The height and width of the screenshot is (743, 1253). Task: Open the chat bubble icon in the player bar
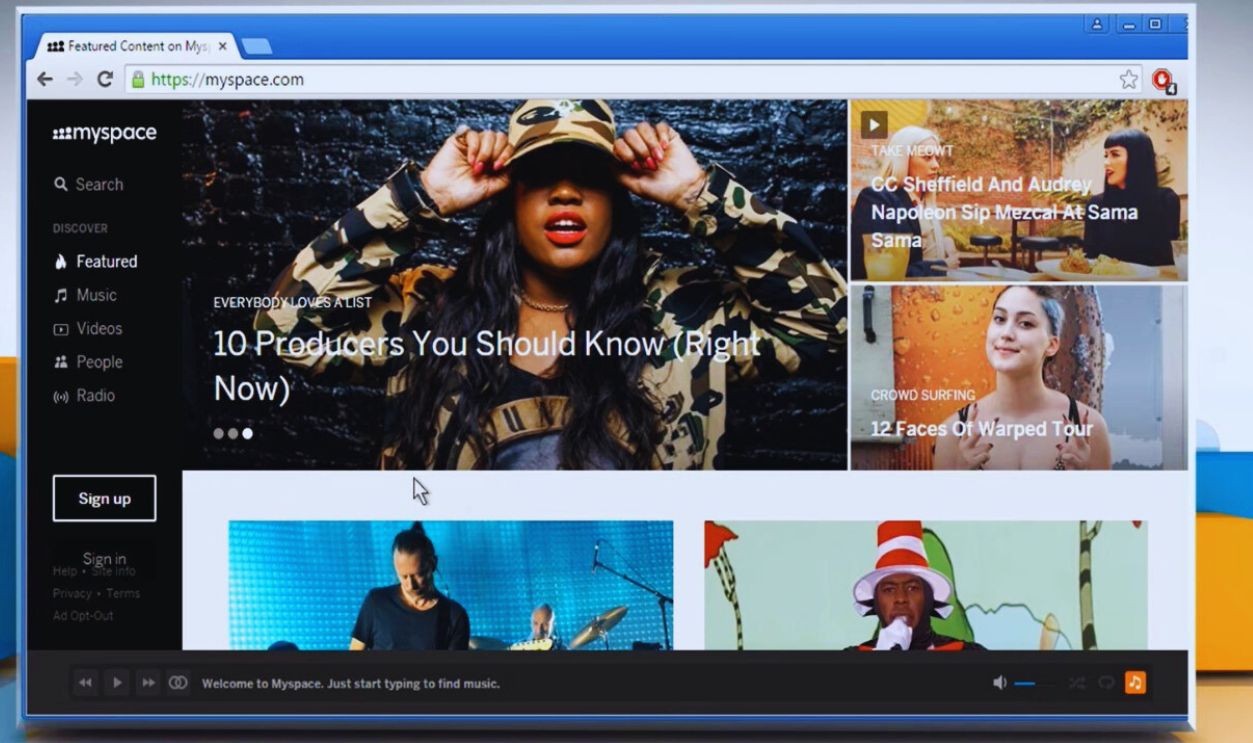1106,682
